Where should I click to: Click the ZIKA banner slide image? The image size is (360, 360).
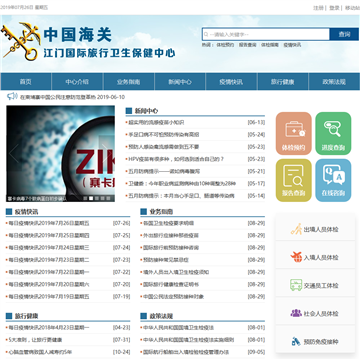pyautogui.click(x=61, y=154)
